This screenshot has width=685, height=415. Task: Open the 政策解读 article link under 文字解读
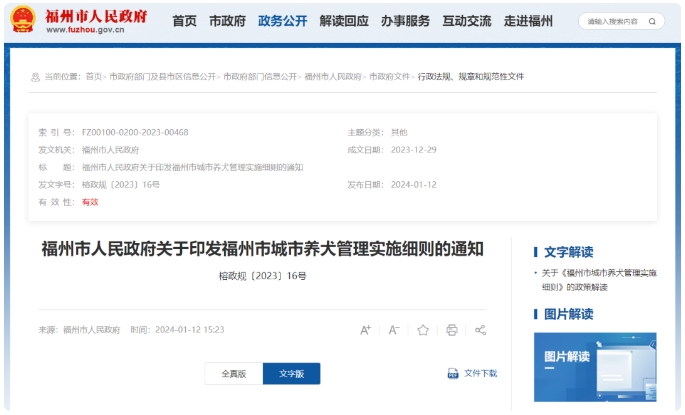click(599, 280)
